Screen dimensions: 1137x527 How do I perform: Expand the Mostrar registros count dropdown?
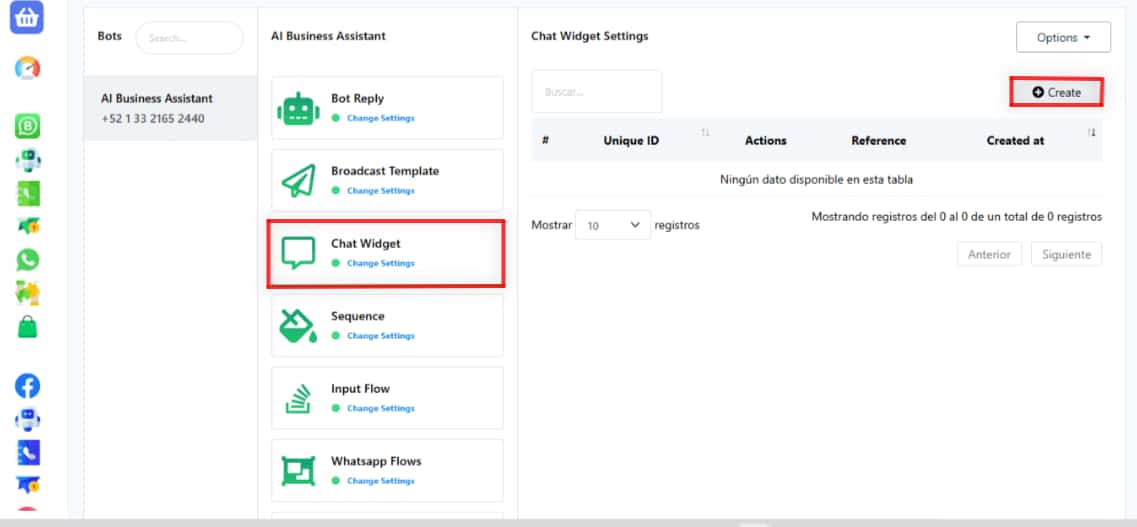click(x=612, y=225)
